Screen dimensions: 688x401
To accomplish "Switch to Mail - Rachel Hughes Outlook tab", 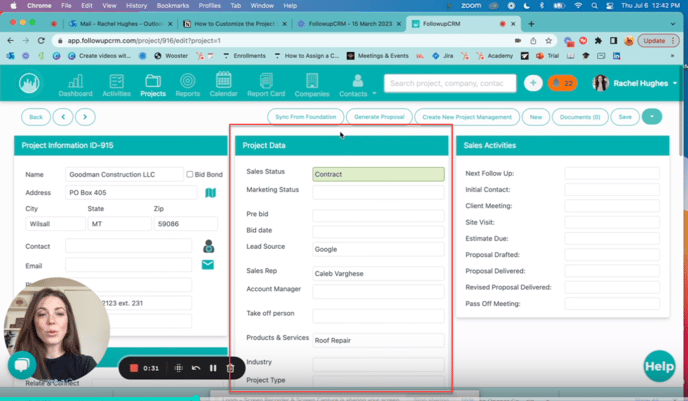I will pos(121,24).
